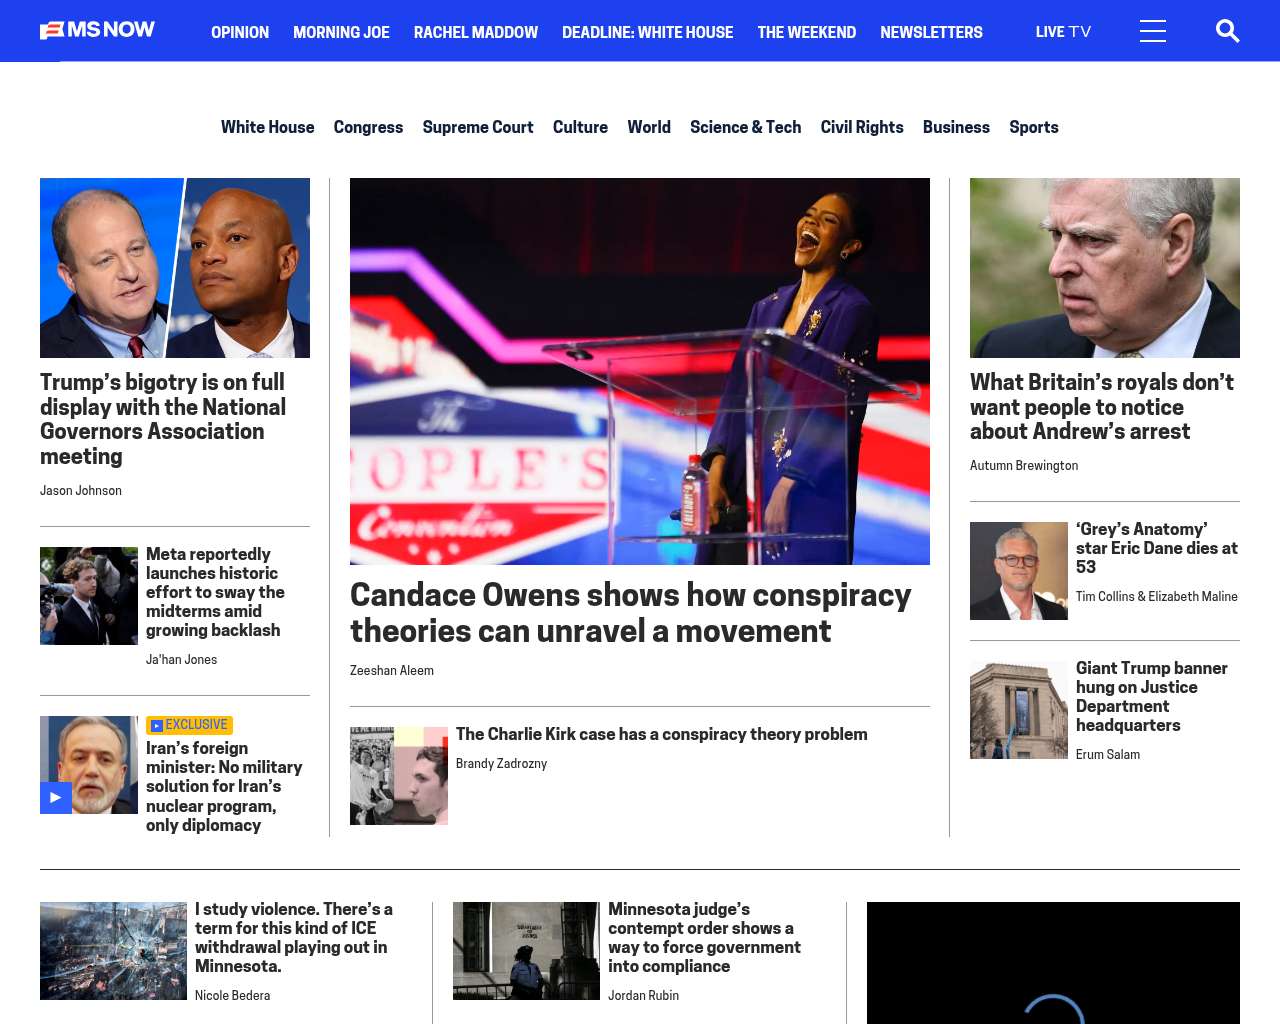Click the Meta midterms story thumbnail
1280x1024 pixels.
tap(89, 596)
